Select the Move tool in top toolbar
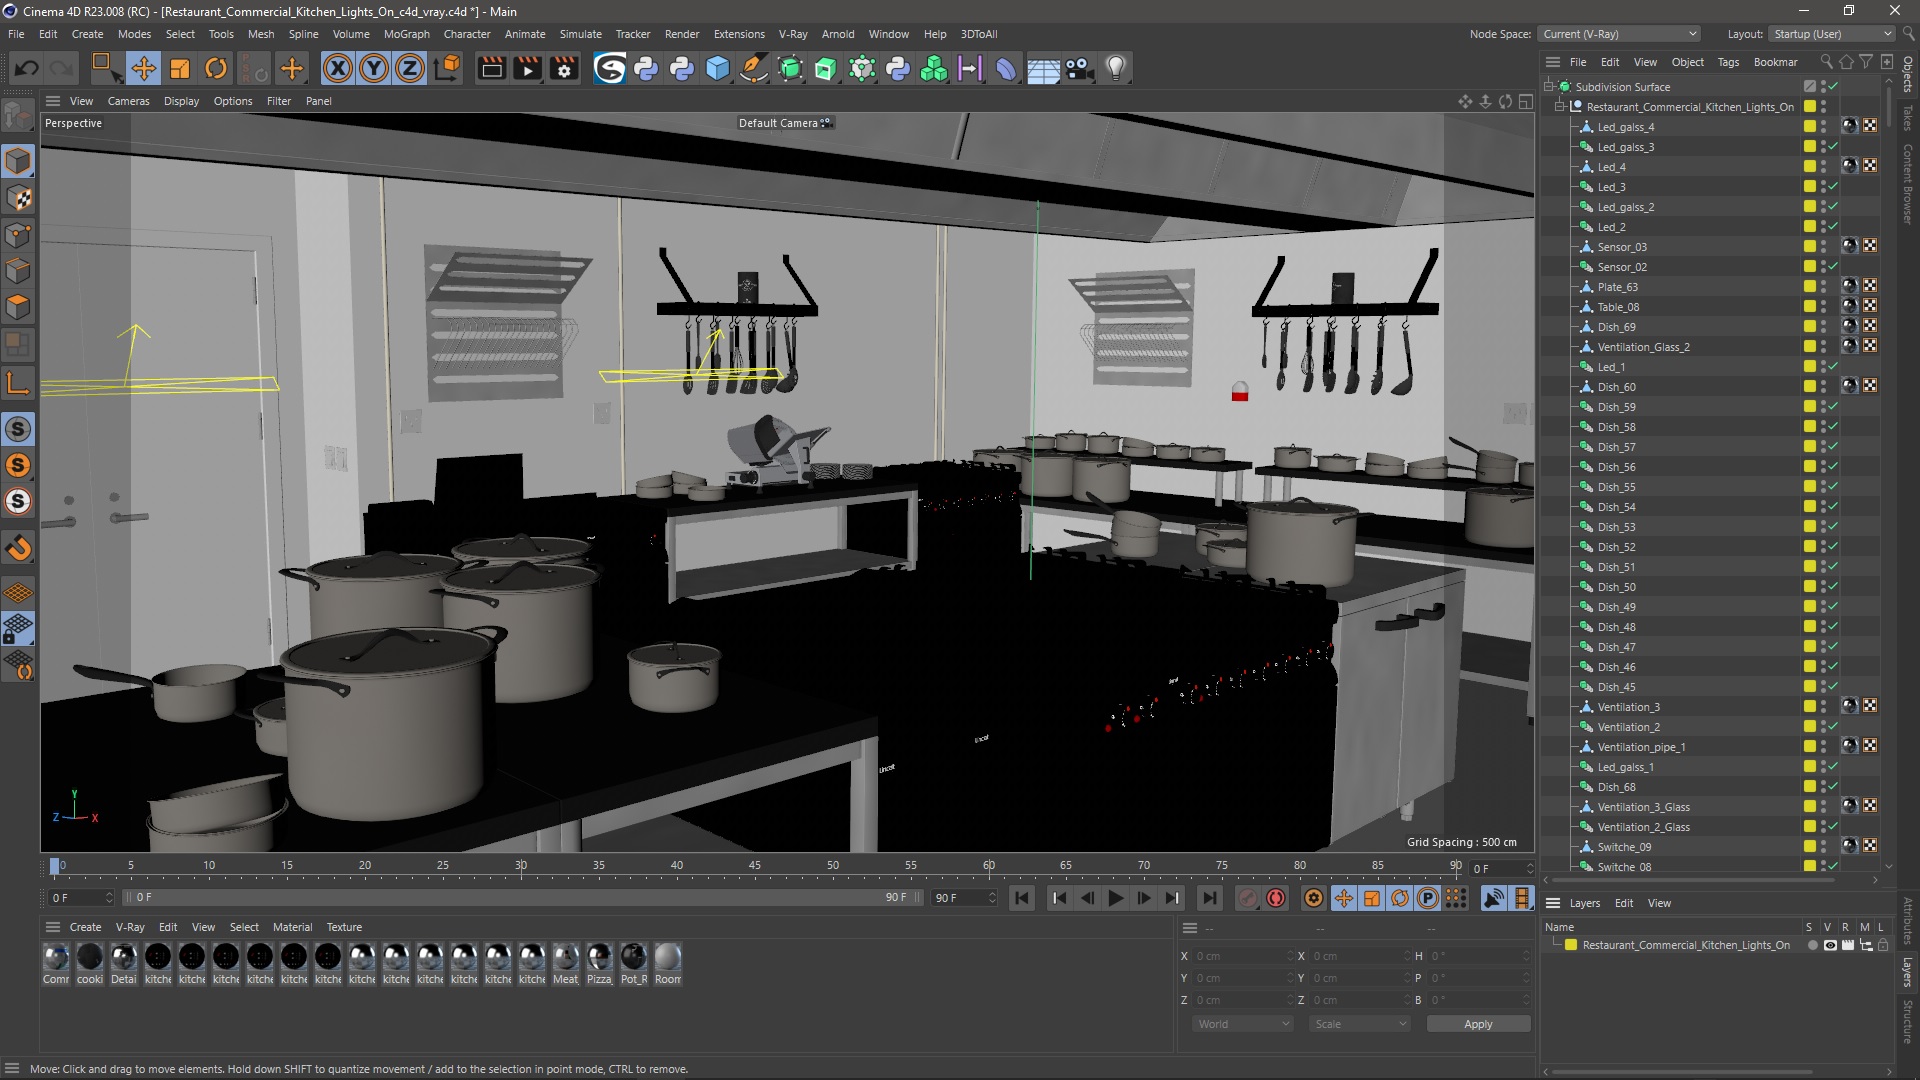This screenshot has width=1920, height=1080. pyautogui.click(x=144, y=68)
